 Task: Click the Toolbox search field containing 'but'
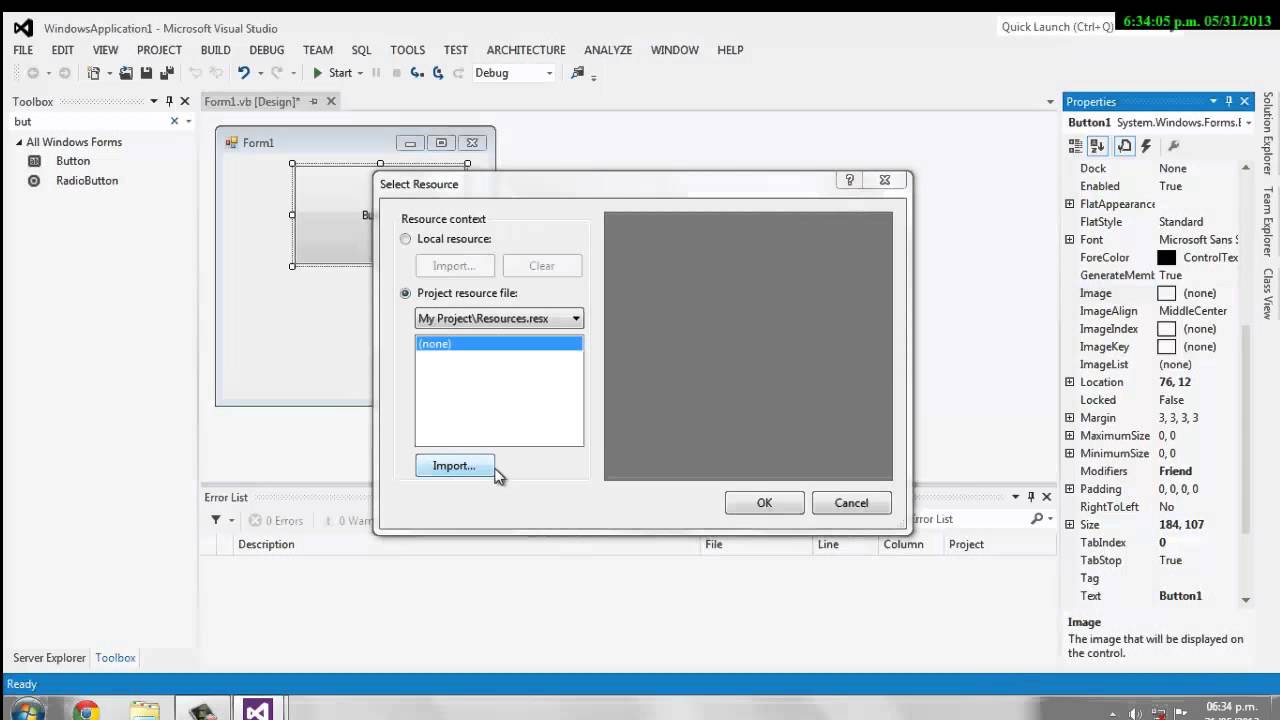click(x=88, y=121)
